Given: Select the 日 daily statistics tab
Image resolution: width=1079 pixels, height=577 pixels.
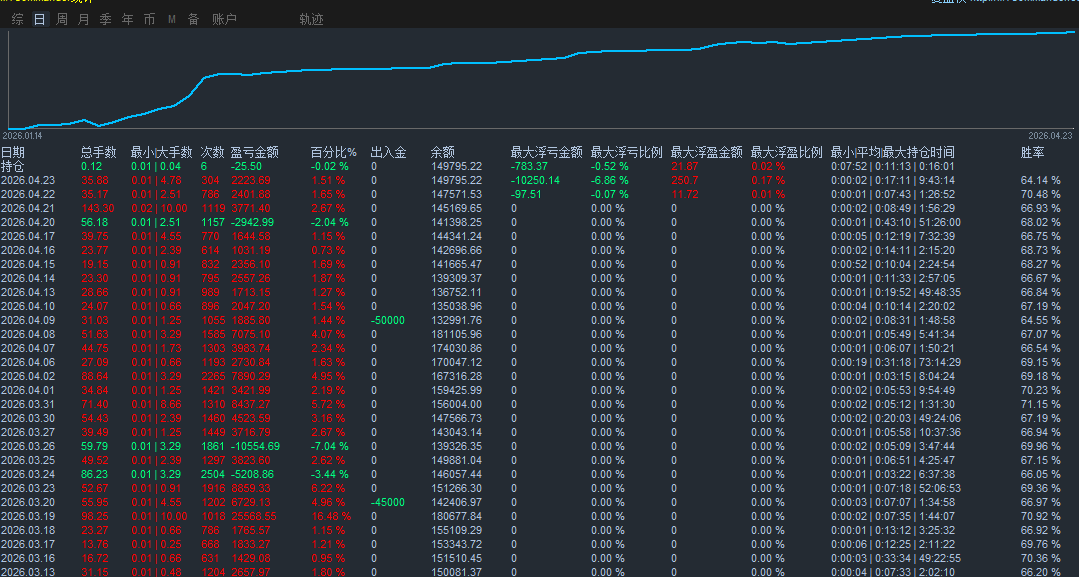Looking at the screenshot, I should click(39, 18).
